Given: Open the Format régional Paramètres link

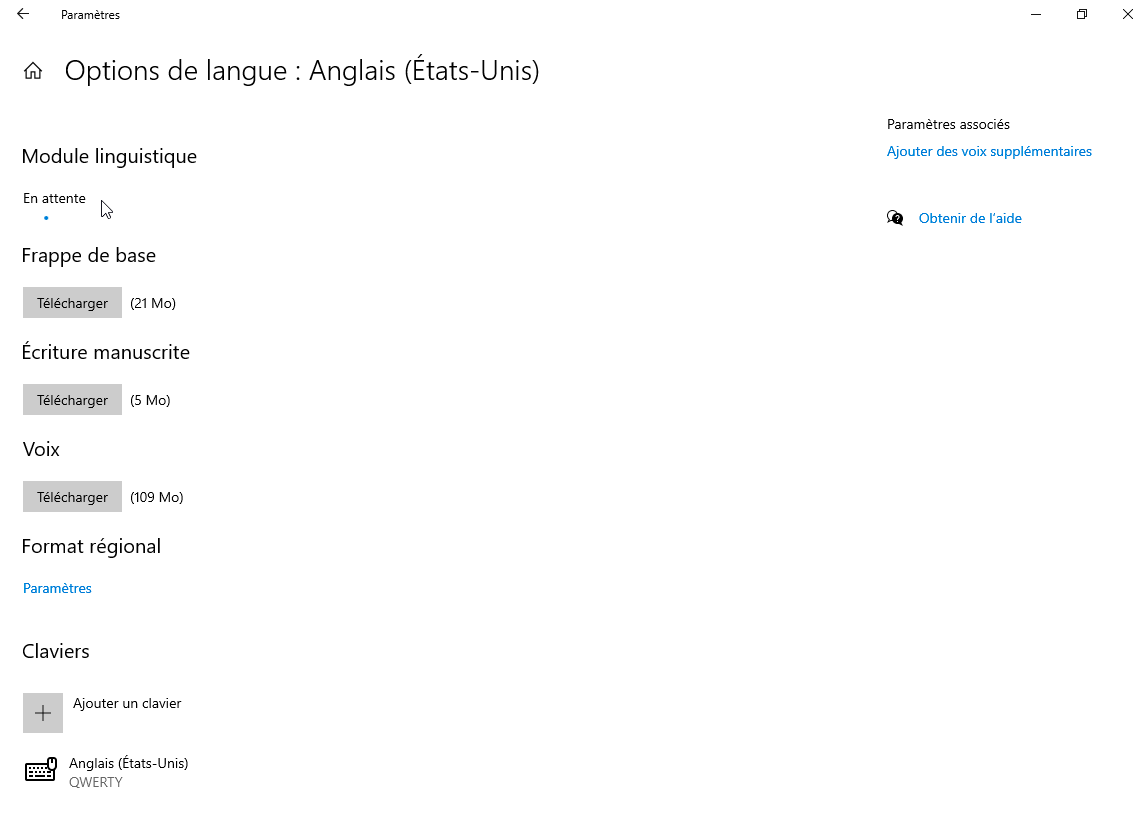Looking at the screenshot, I should [x=57, y=588].
